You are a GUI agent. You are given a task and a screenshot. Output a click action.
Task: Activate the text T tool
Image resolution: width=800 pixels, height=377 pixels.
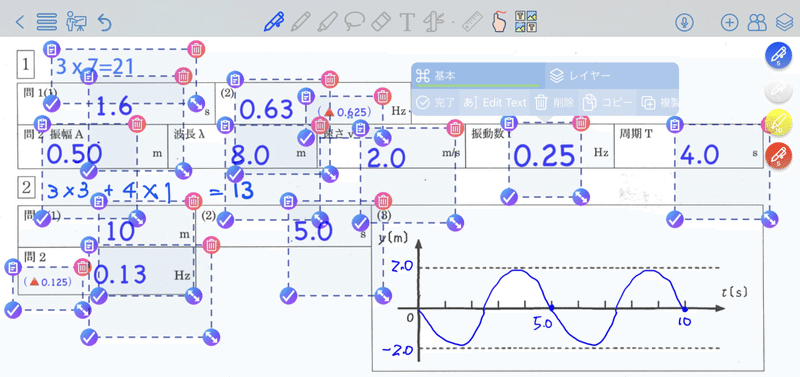(407, 22)
